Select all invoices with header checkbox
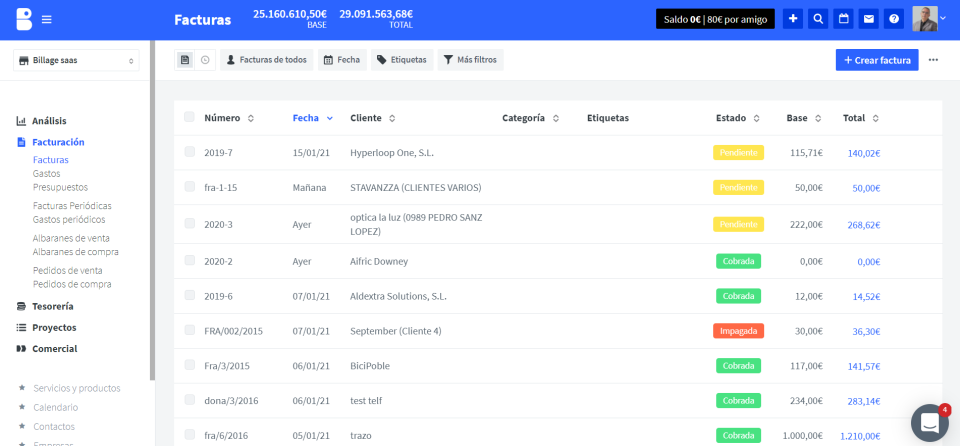The height and width of the screenshot is (446, 960). (189, 117)
